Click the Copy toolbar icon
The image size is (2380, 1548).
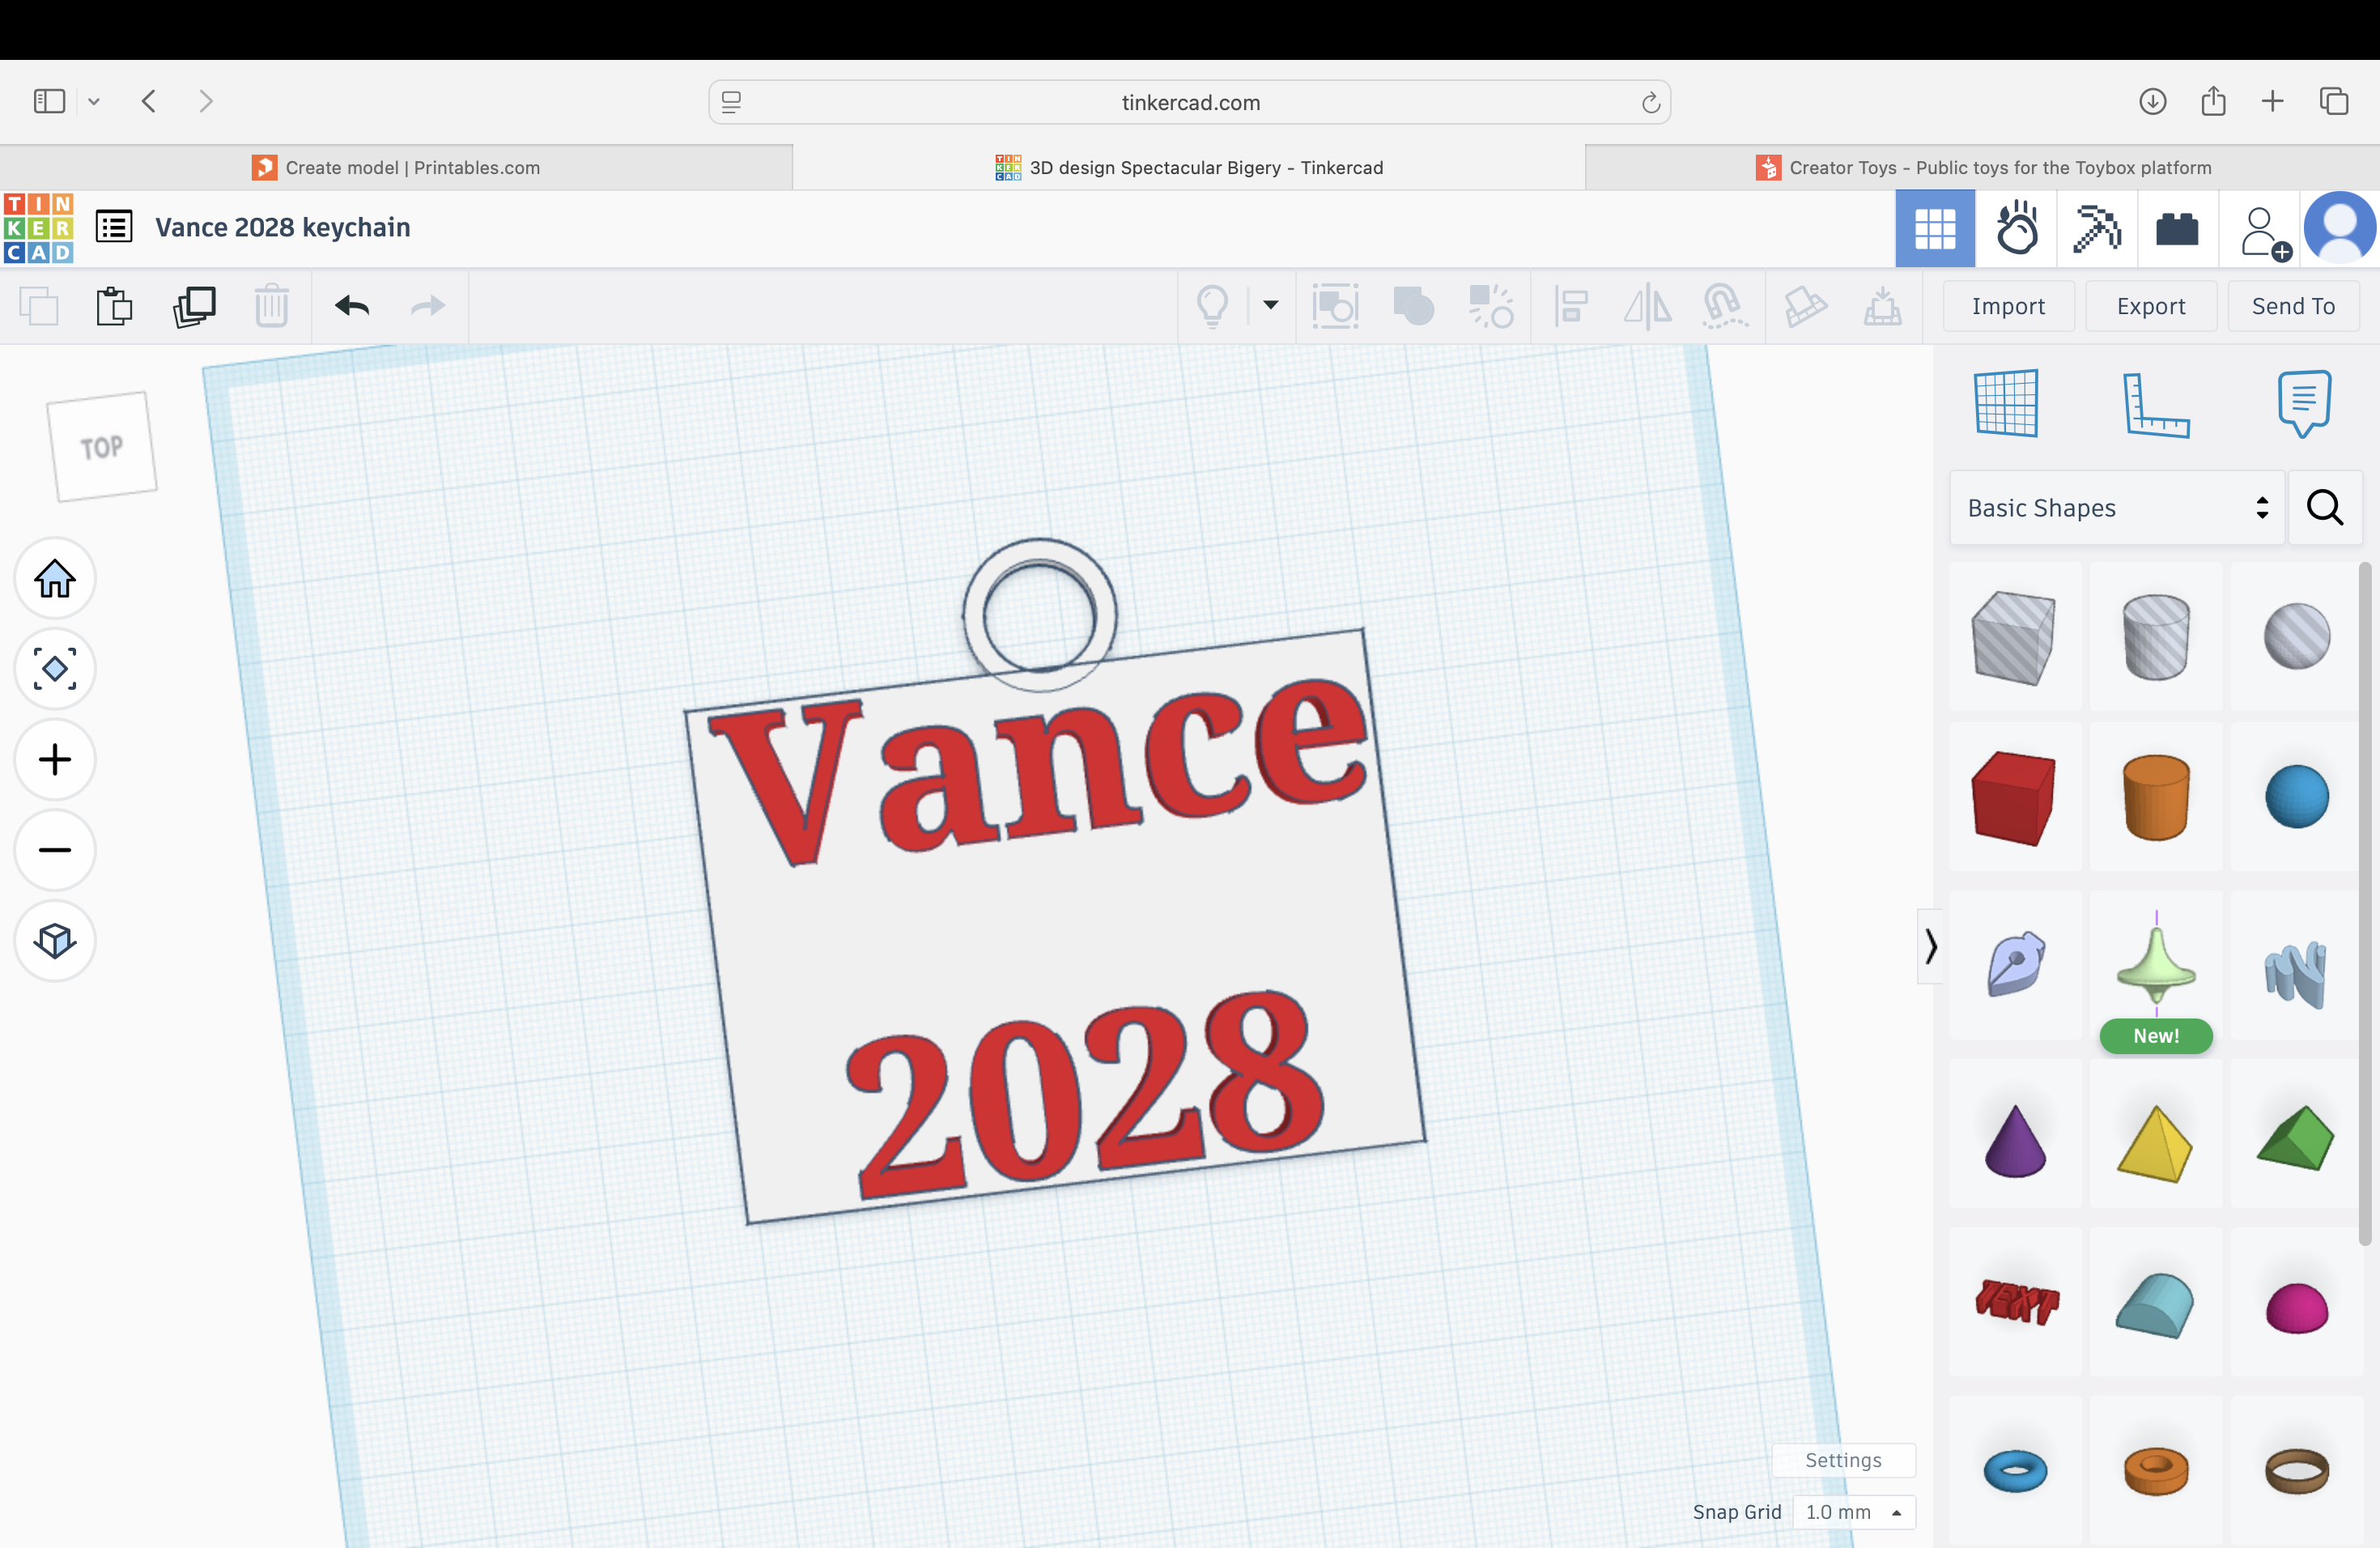click(39, 306)
